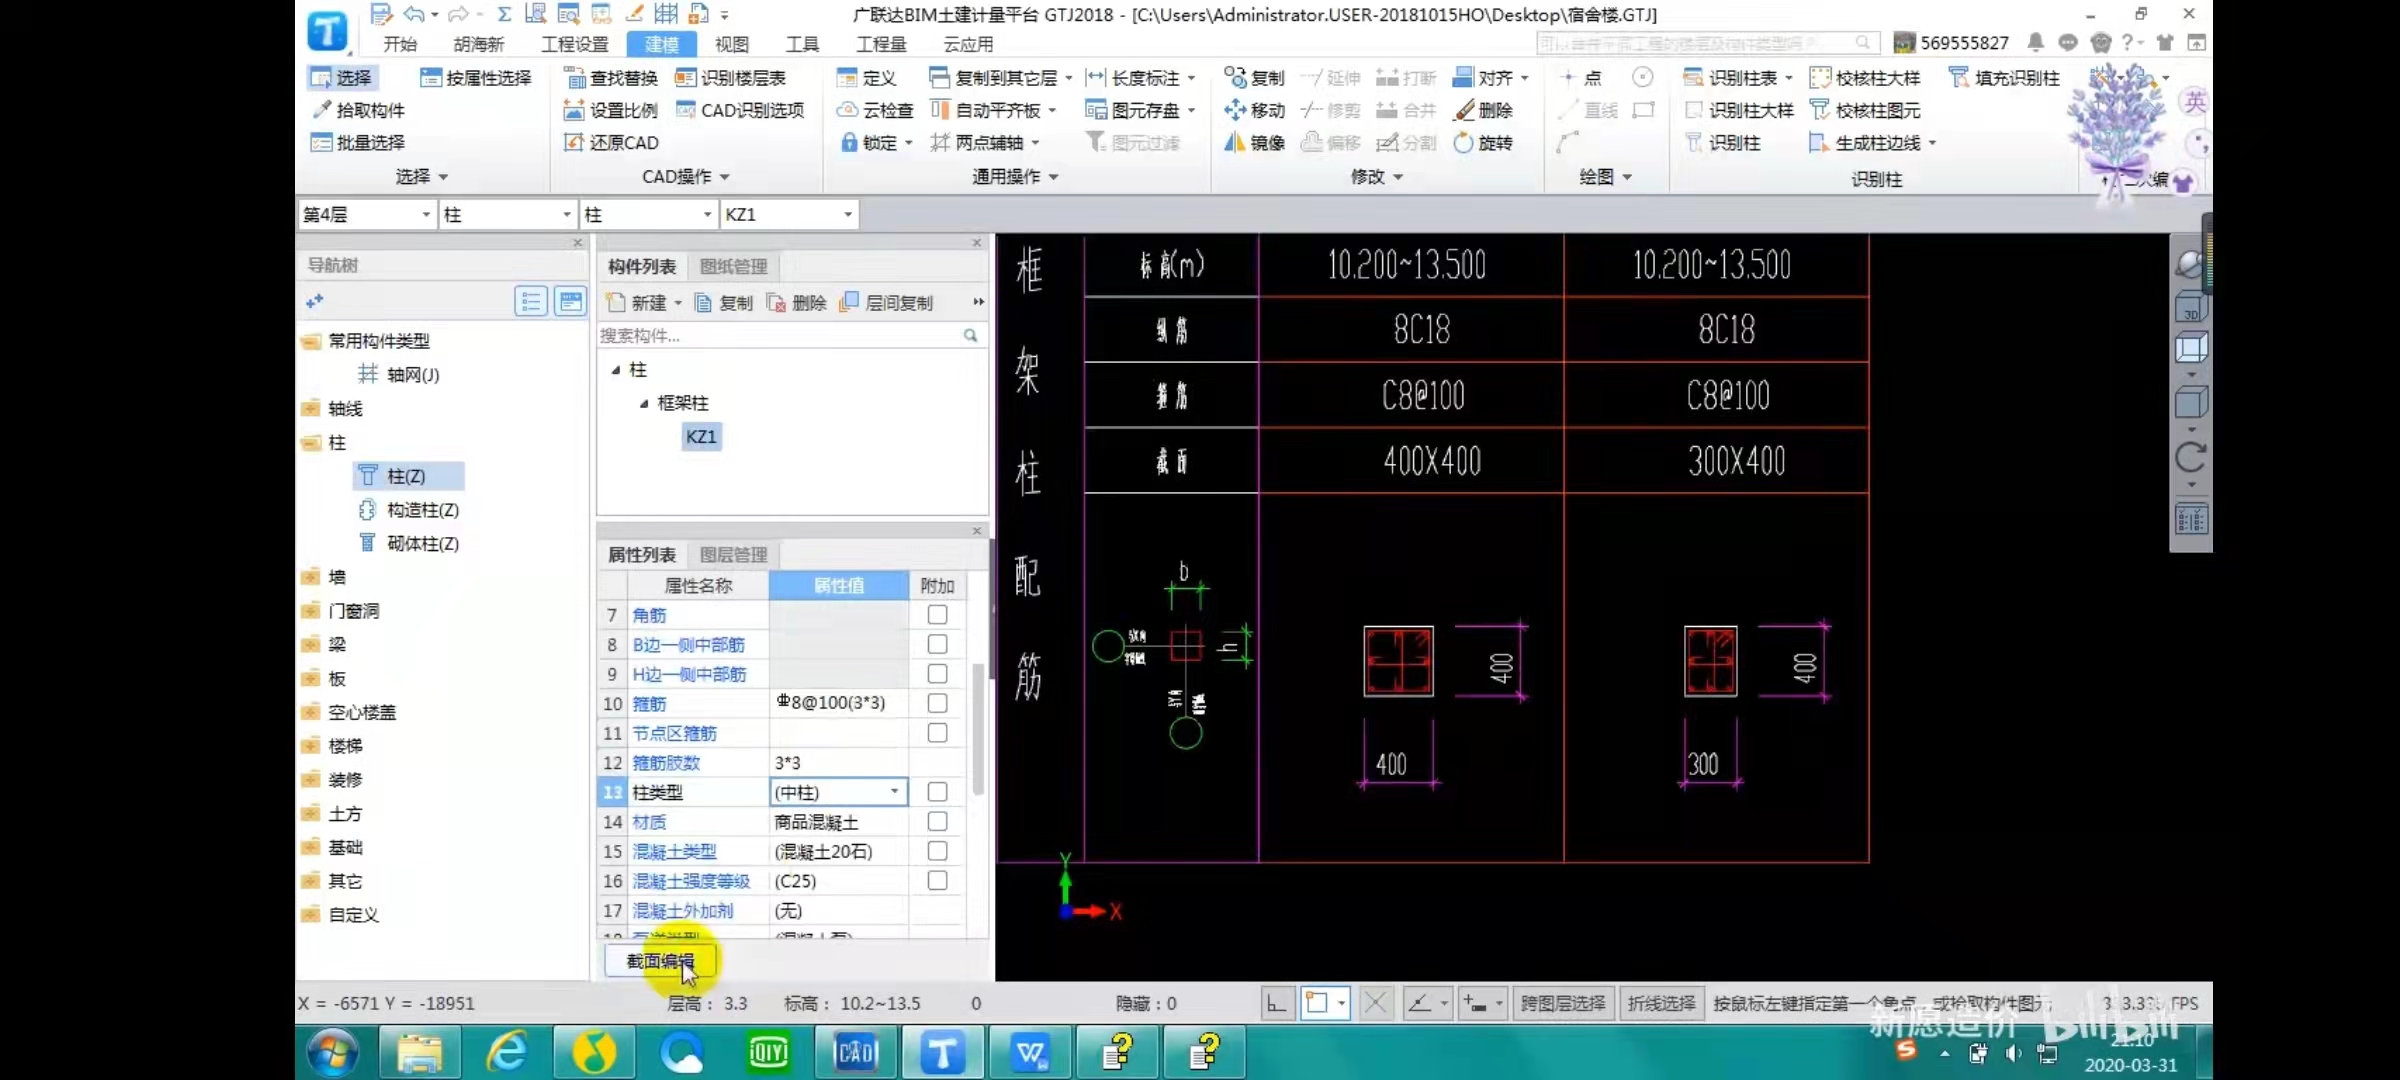Click the 截面编辑 button
The width and height of the screenshot is (2400, 1080).
pyautogui.click(x=660, y=961)
